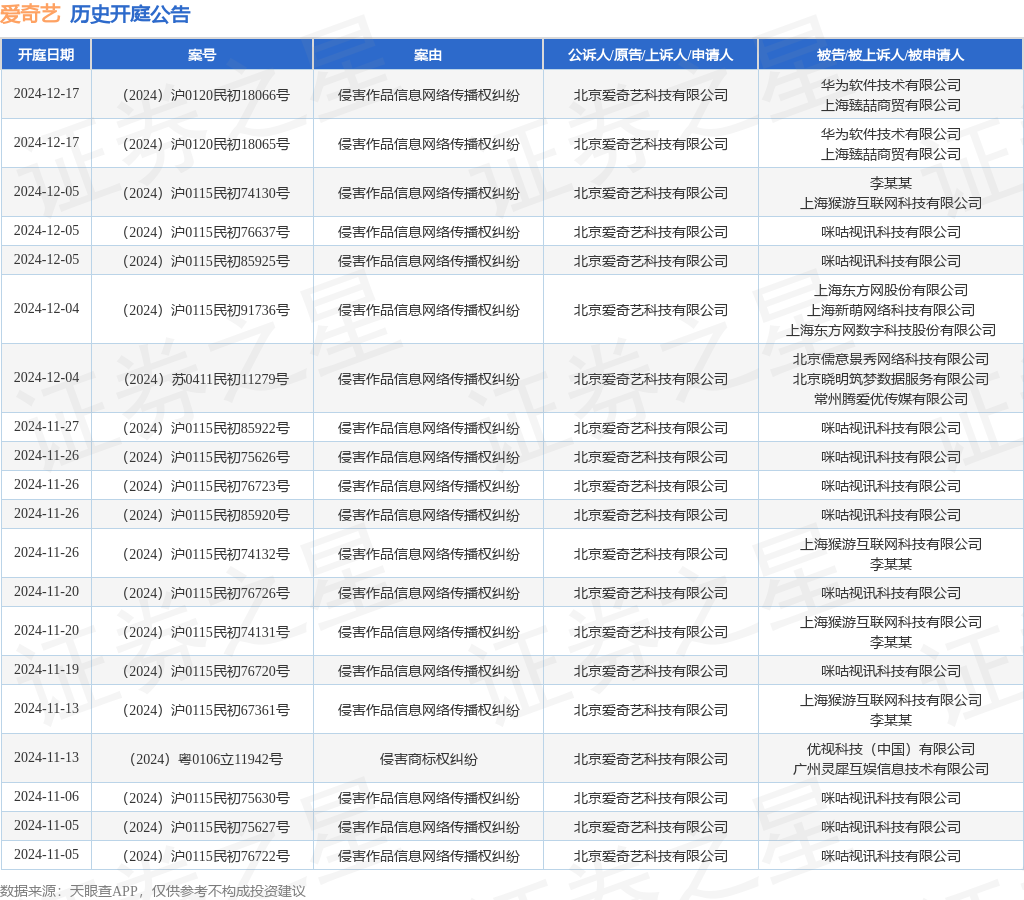
Task: Click '咪咕视讯科技有限公司' in the 85922号 row
Action: pos(891,428)
